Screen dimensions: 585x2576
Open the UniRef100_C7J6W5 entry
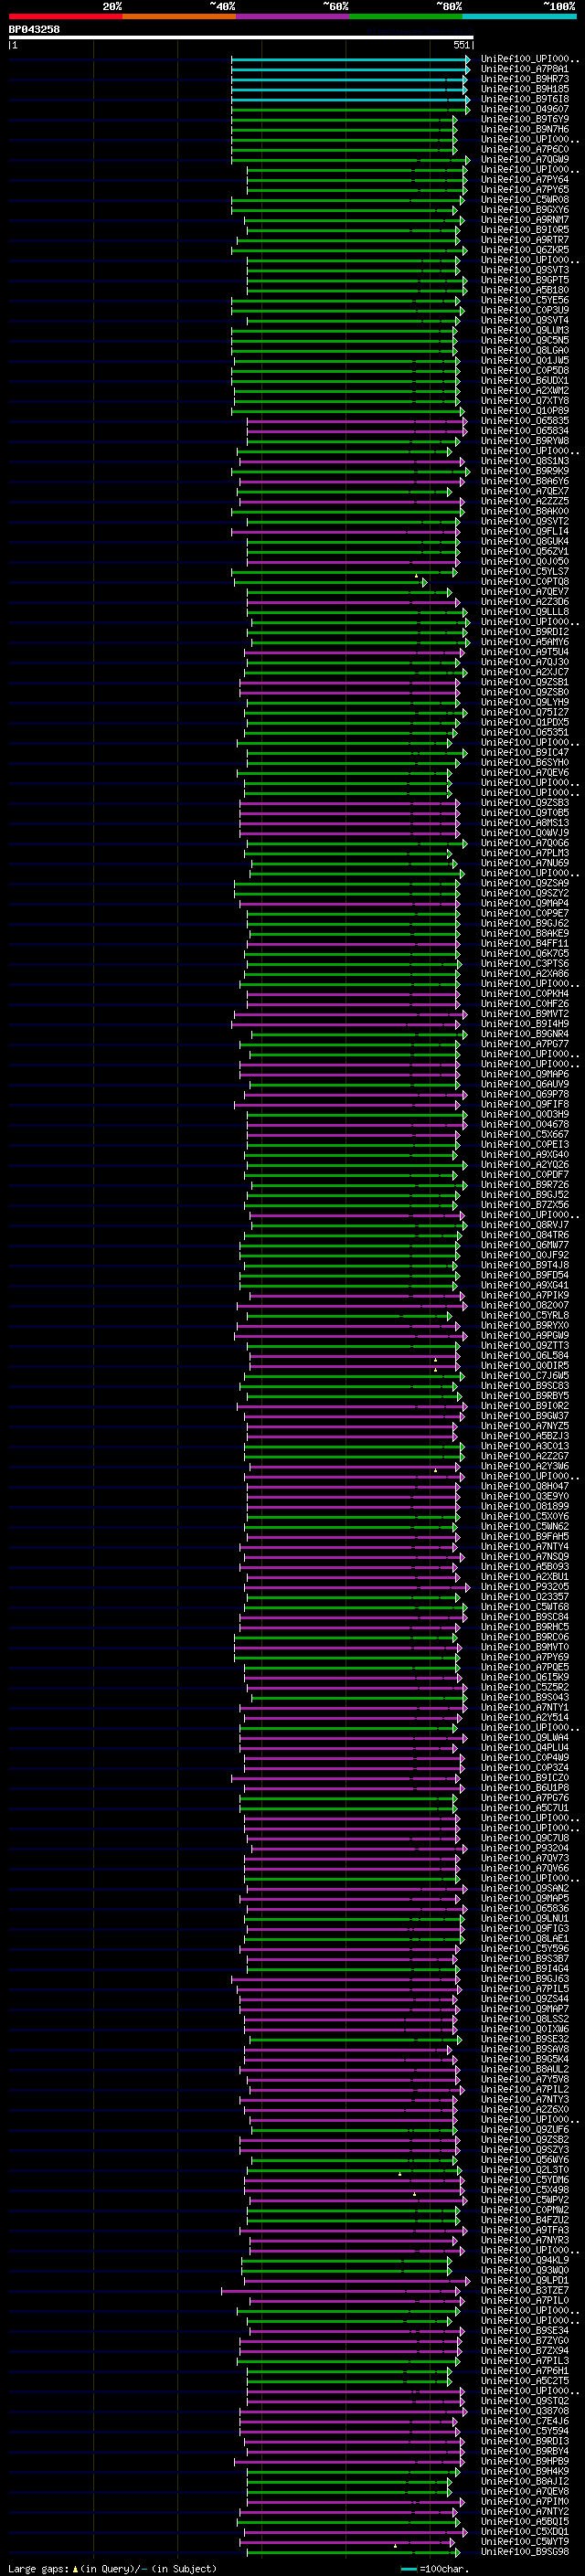[x=525, y=1375]
